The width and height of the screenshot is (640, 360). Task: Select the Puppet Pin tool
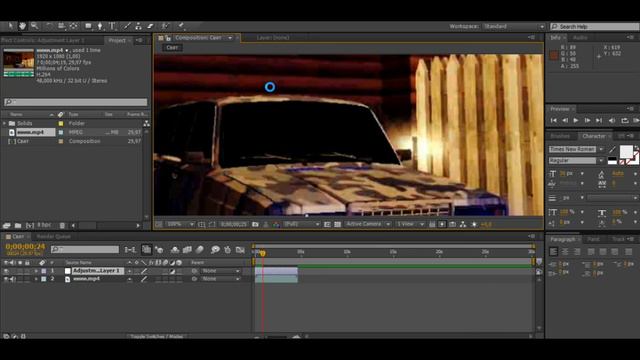(x=180, y=26)
